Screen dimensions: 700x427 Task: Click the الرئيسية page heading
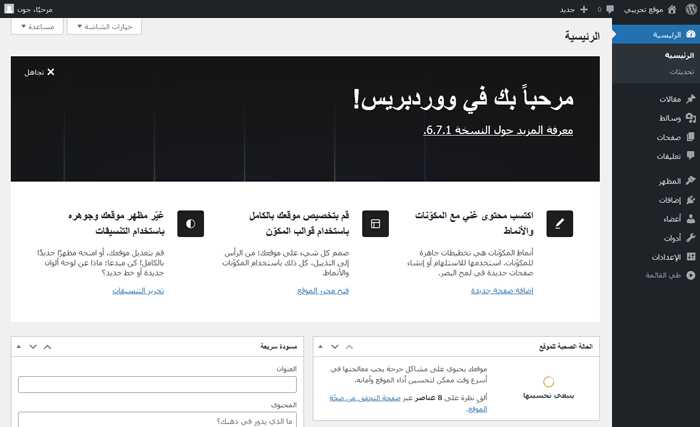582,36
